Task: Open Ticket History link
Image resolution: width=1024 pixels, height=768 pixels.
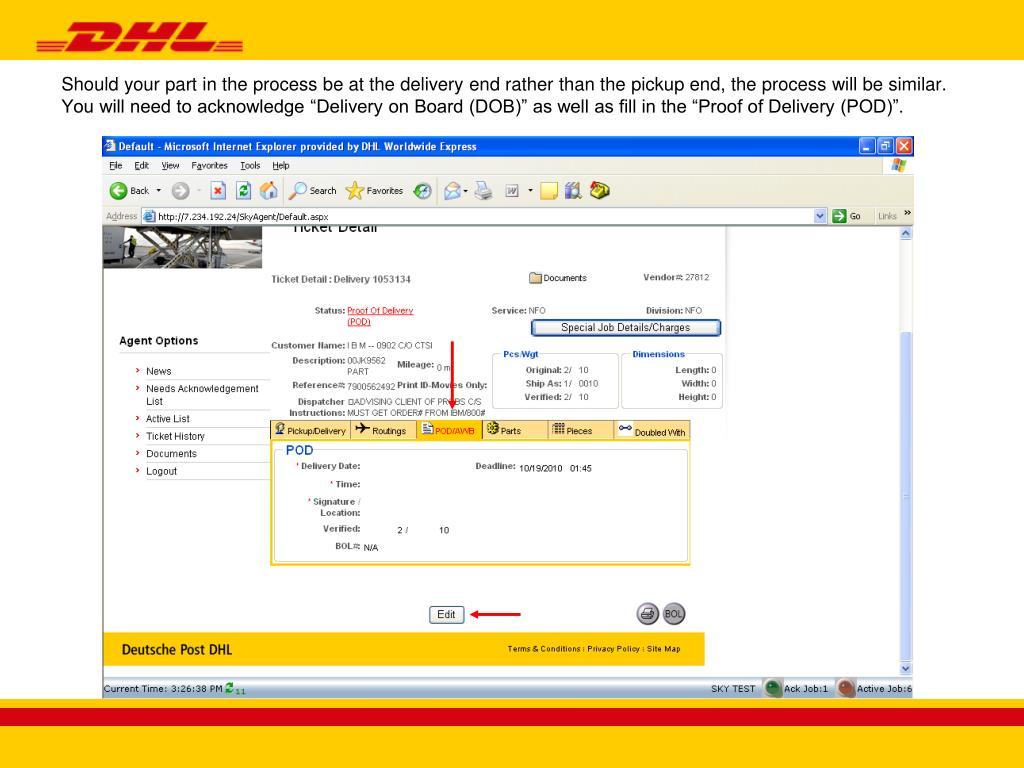Action: pyautogui.click(x=175, y=436)
